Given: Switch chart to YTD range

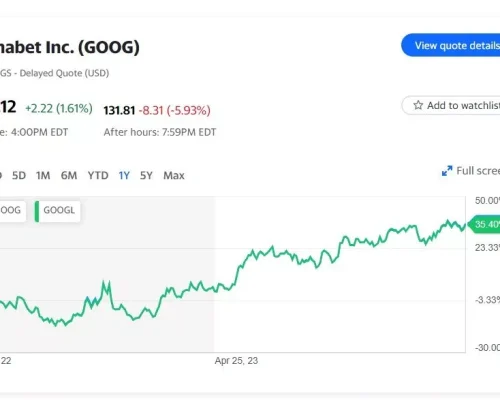Looking at the screenshot, I should coord(98,175).
